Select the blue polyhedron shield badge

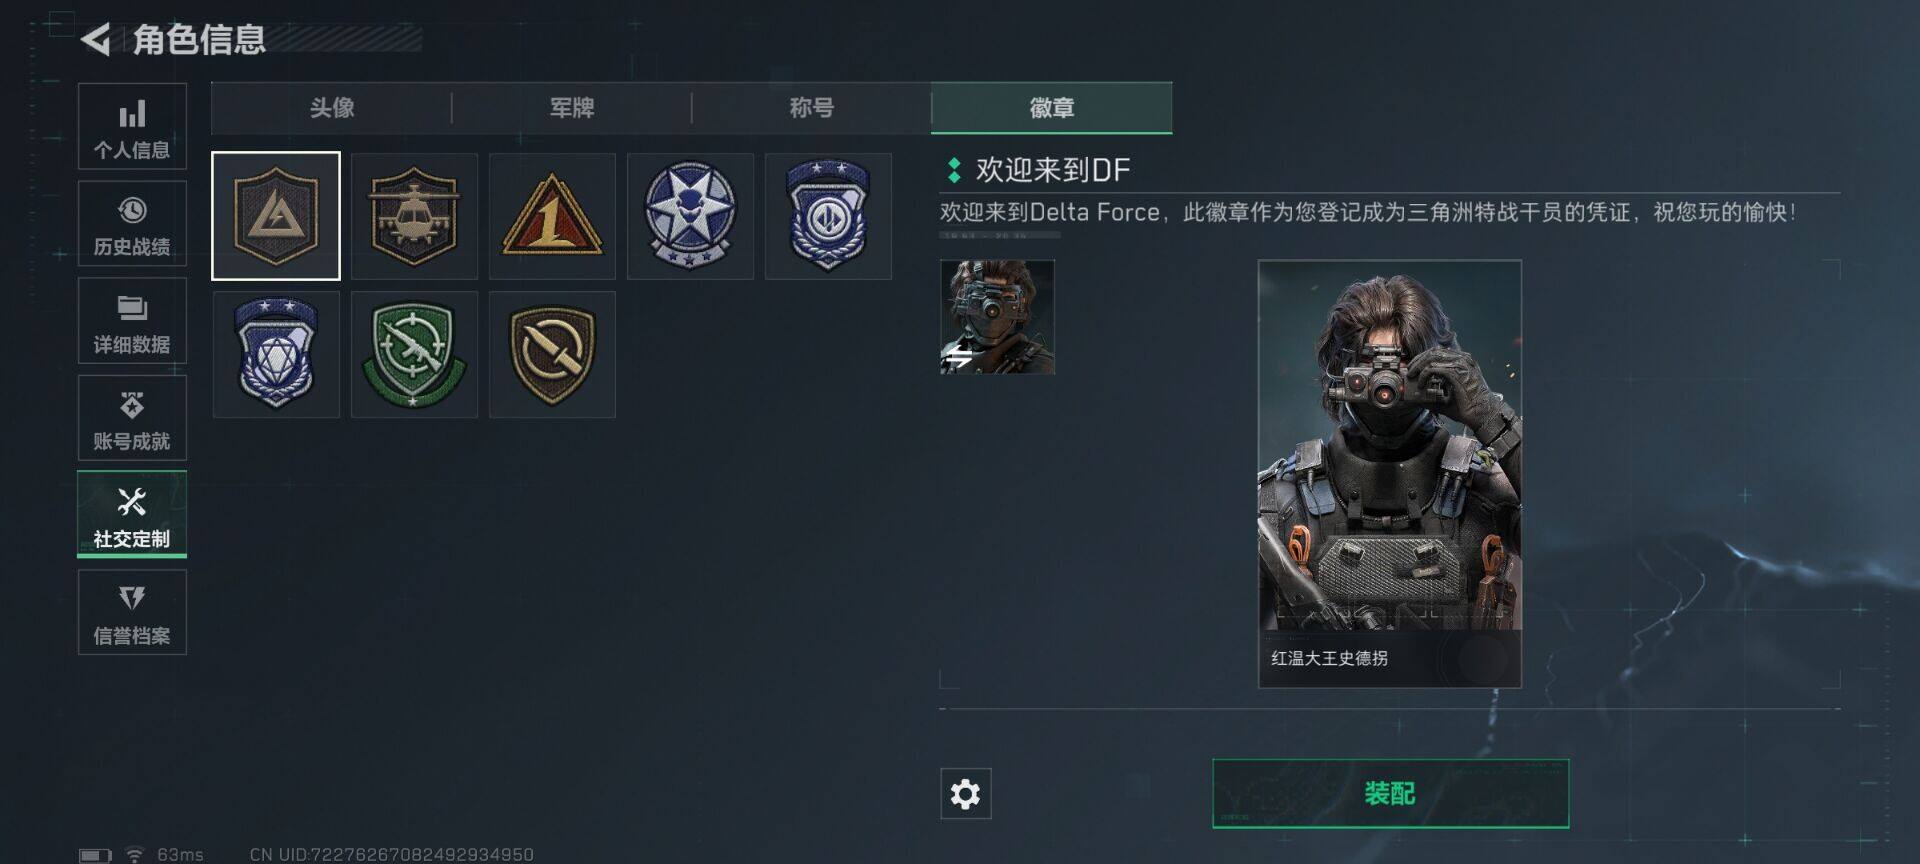[276, 354]
